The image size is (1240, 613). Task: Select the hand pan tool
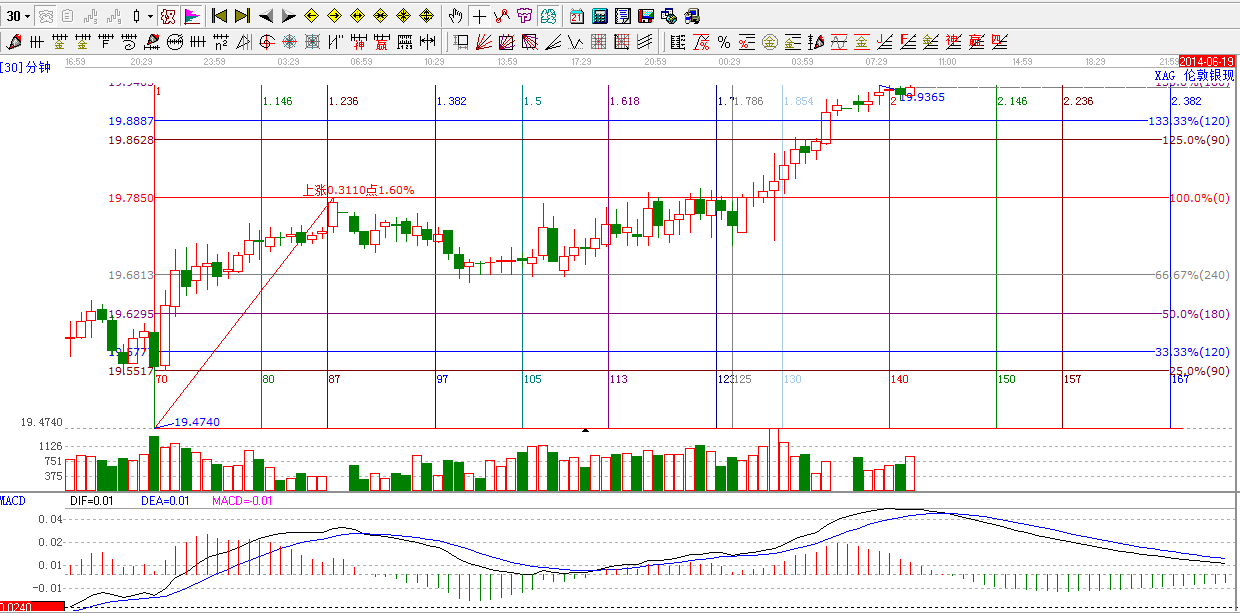click(x=456, y=16)
